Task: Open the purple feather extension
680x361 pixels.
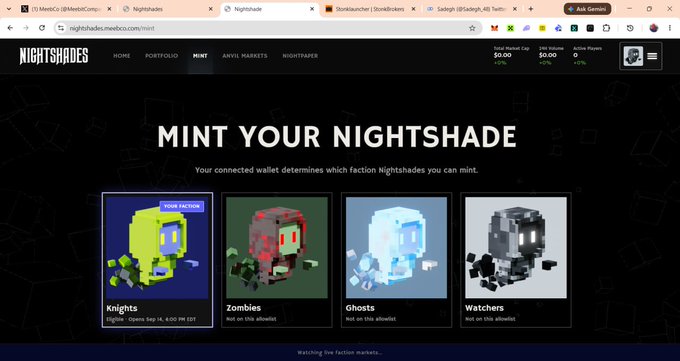Action: (526, 28)
